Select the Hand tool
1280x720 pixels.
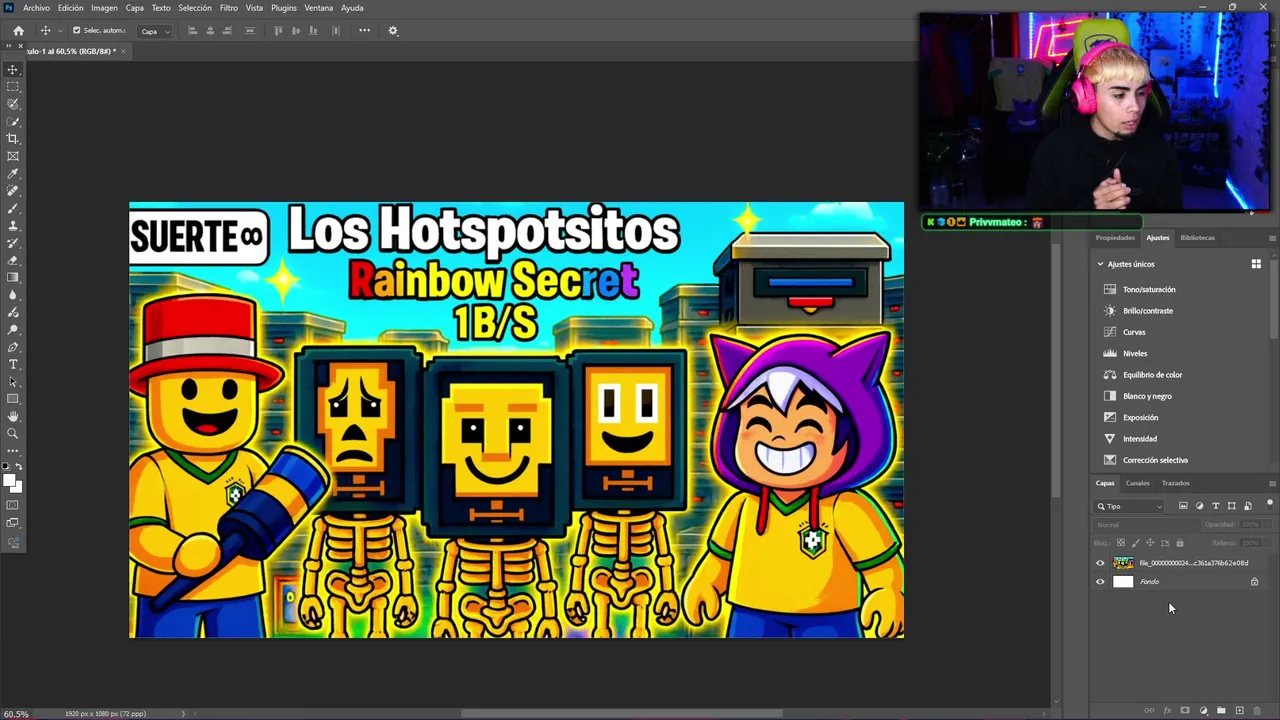pyautogui.click(x=13, y=416)
